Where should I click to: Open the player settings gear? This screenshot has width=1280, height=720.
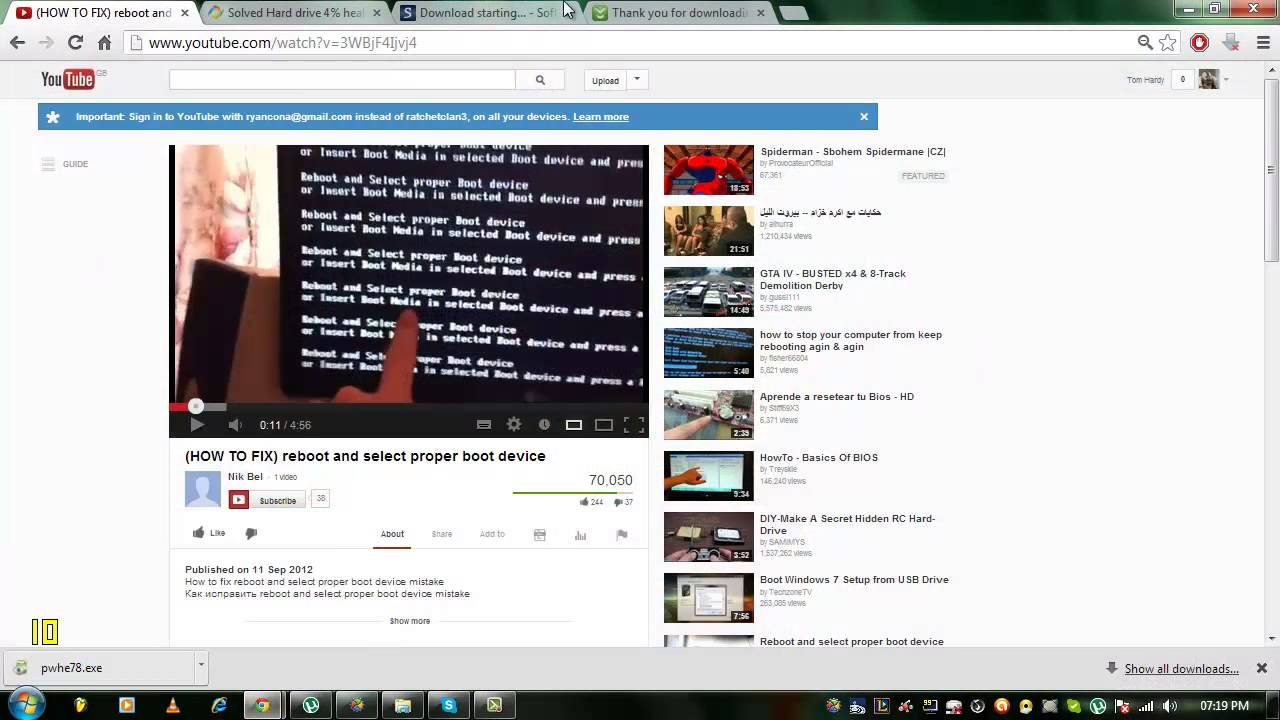[514, 425]
